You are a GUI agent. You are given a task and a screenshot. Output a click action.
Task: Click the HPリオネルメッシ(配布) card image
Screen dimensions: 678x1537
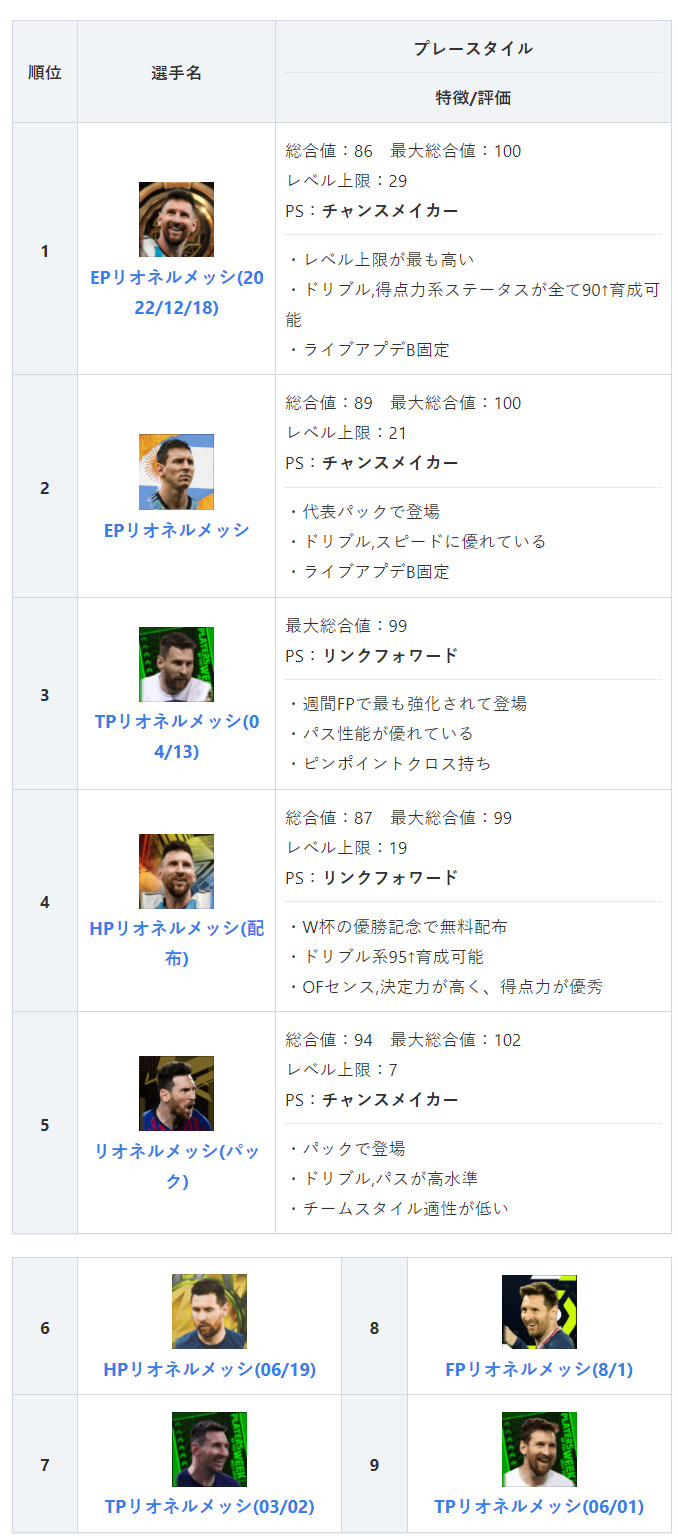tap(176, 871)
